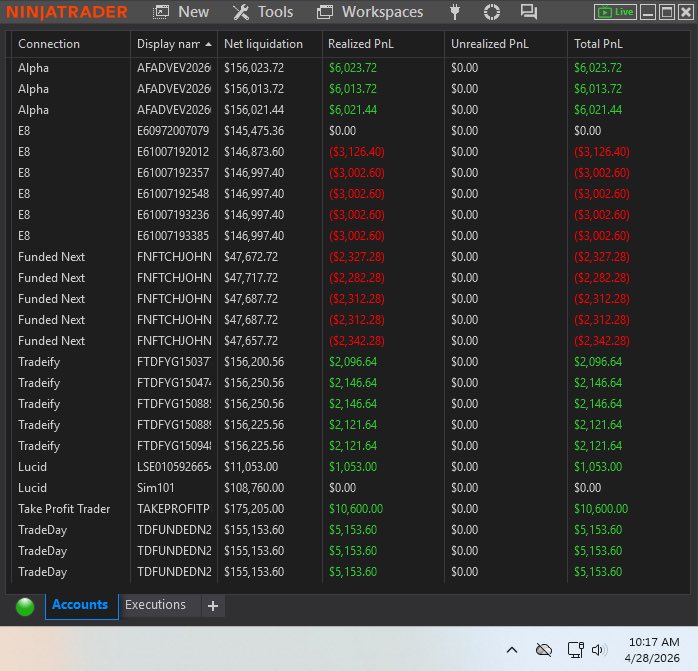This screenshot has height=671, width=698.
Task: Toggle Display name sort arrow
Action: (x=208, y=45)
